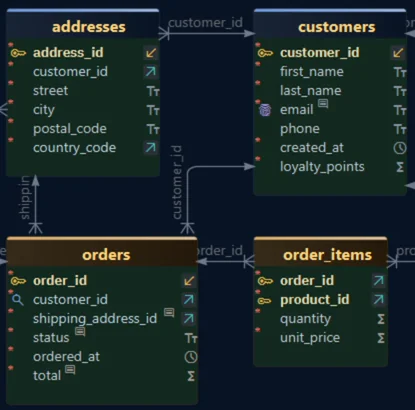Click the numeric sigma icon on loyalty_points row
The image size is (415, 410).
[x=400, y=167]
